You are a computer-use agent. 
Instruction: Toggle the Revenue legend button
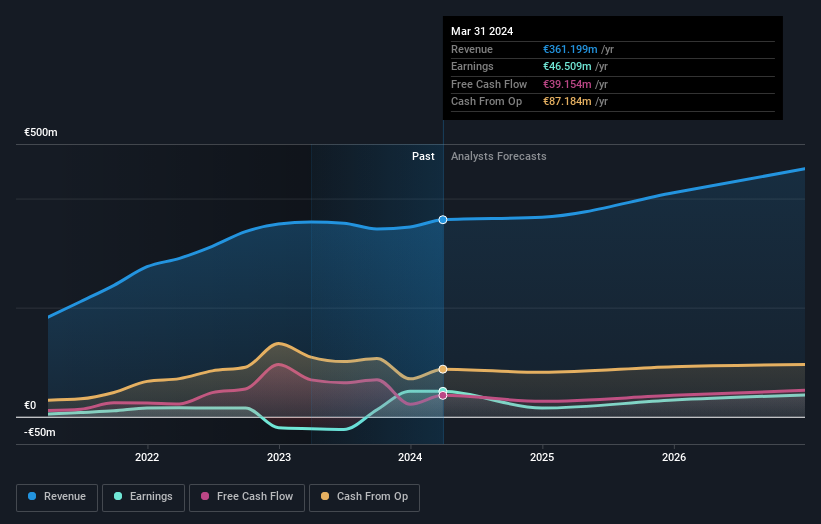pos(57,497)
